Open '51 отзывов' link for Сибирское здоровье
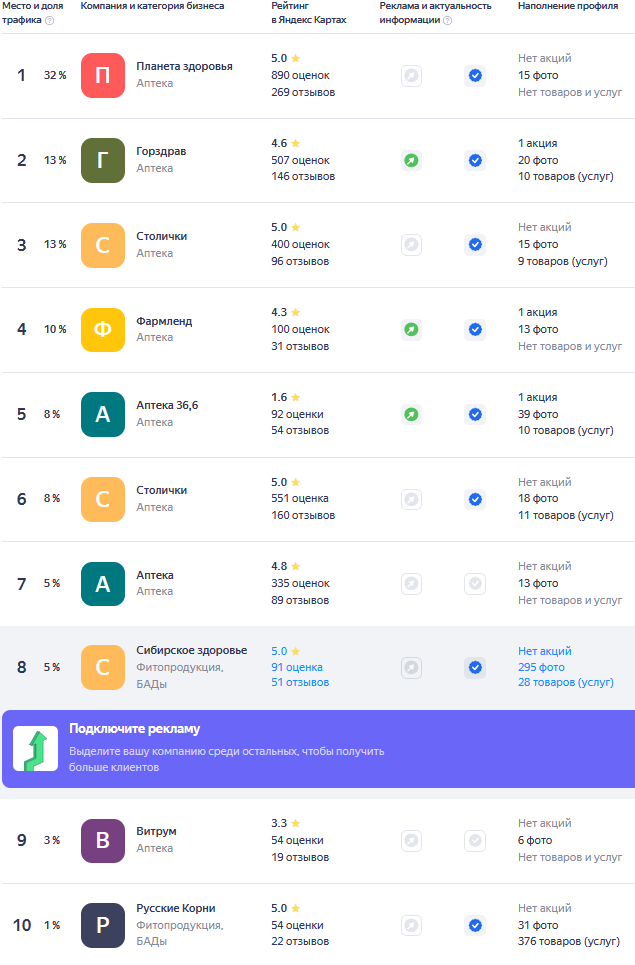The width and height of the screenshot is (635, 965). coord(300,683)
